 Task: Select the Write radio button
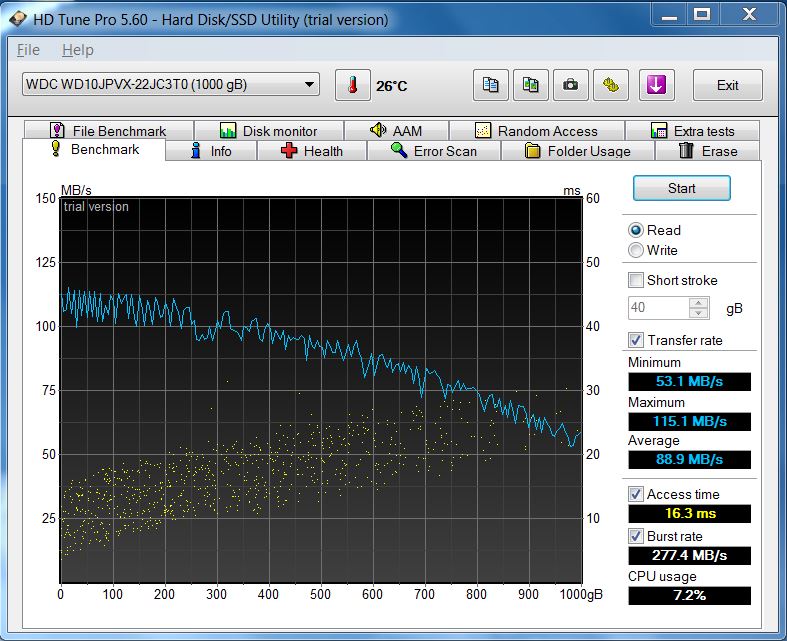click(636, 250)
